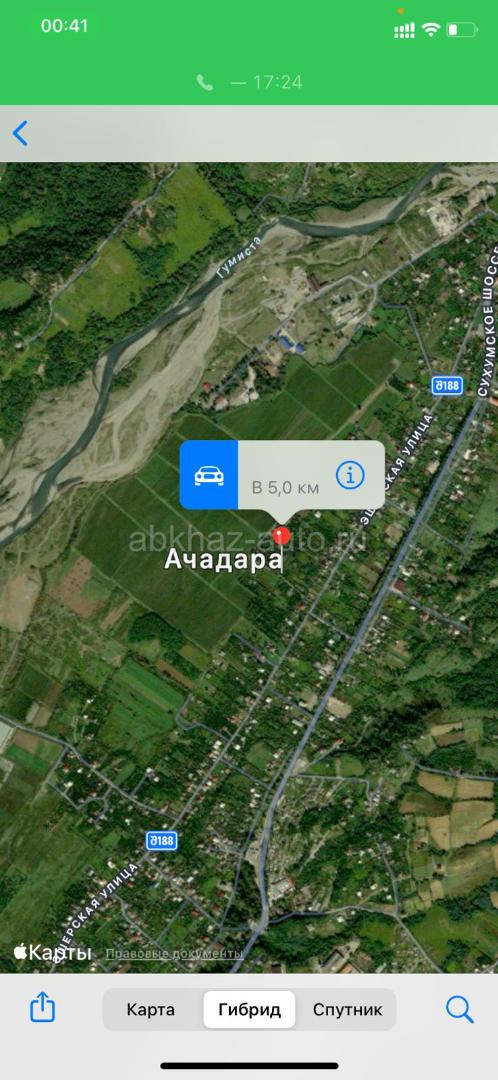Tap the В 5,0 км callout
This screenshot has height=1080, width=498.
tap(286, 488)
